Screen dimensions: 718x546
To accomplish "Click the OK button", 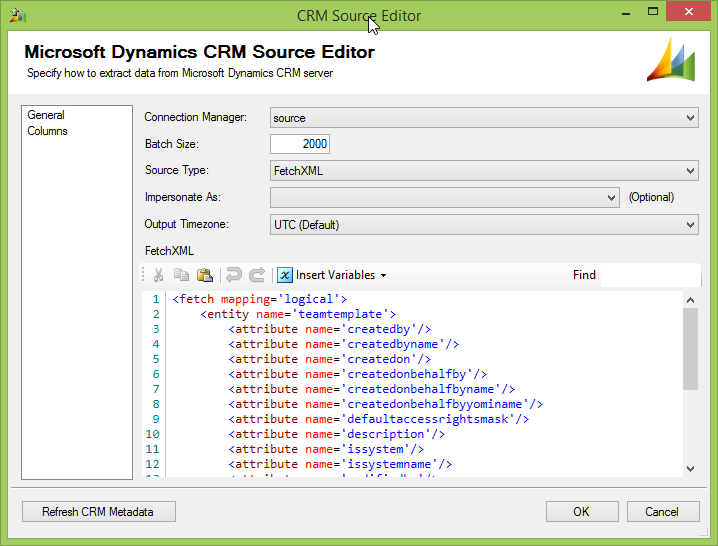I will point(582,511).
